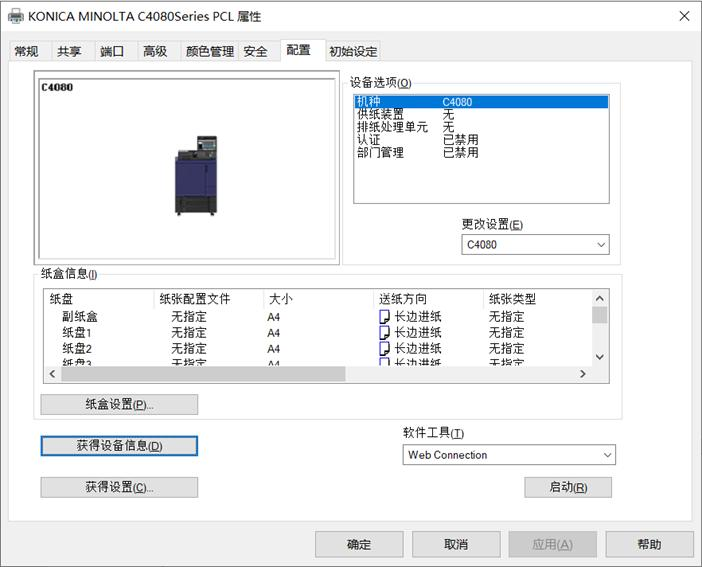This screenshot has height=567, width=702.
Task: Switch to the 初始设定 tab
Action: click(353, 51)
